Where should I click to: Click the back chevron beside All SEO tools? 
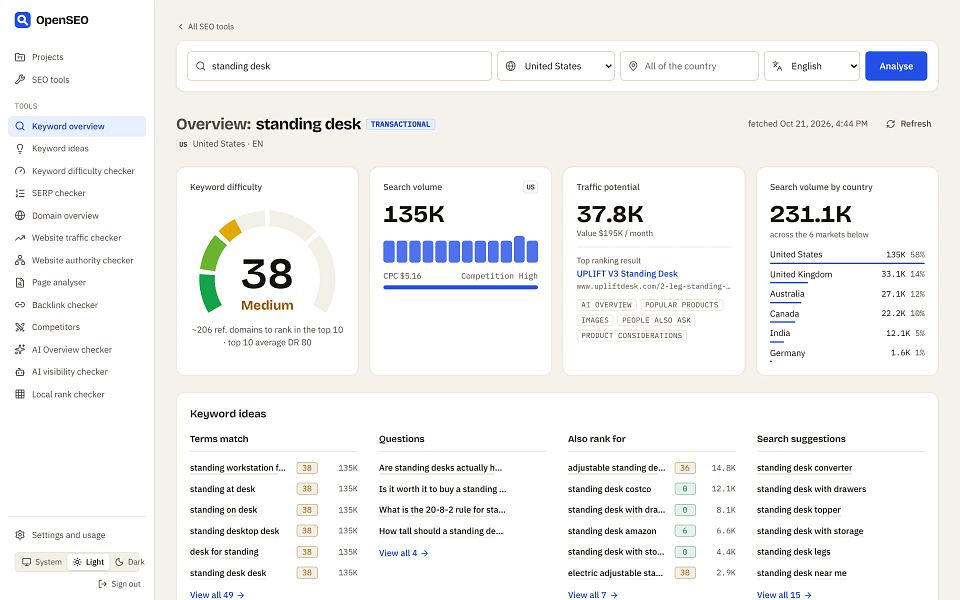[x=181, y=26]
